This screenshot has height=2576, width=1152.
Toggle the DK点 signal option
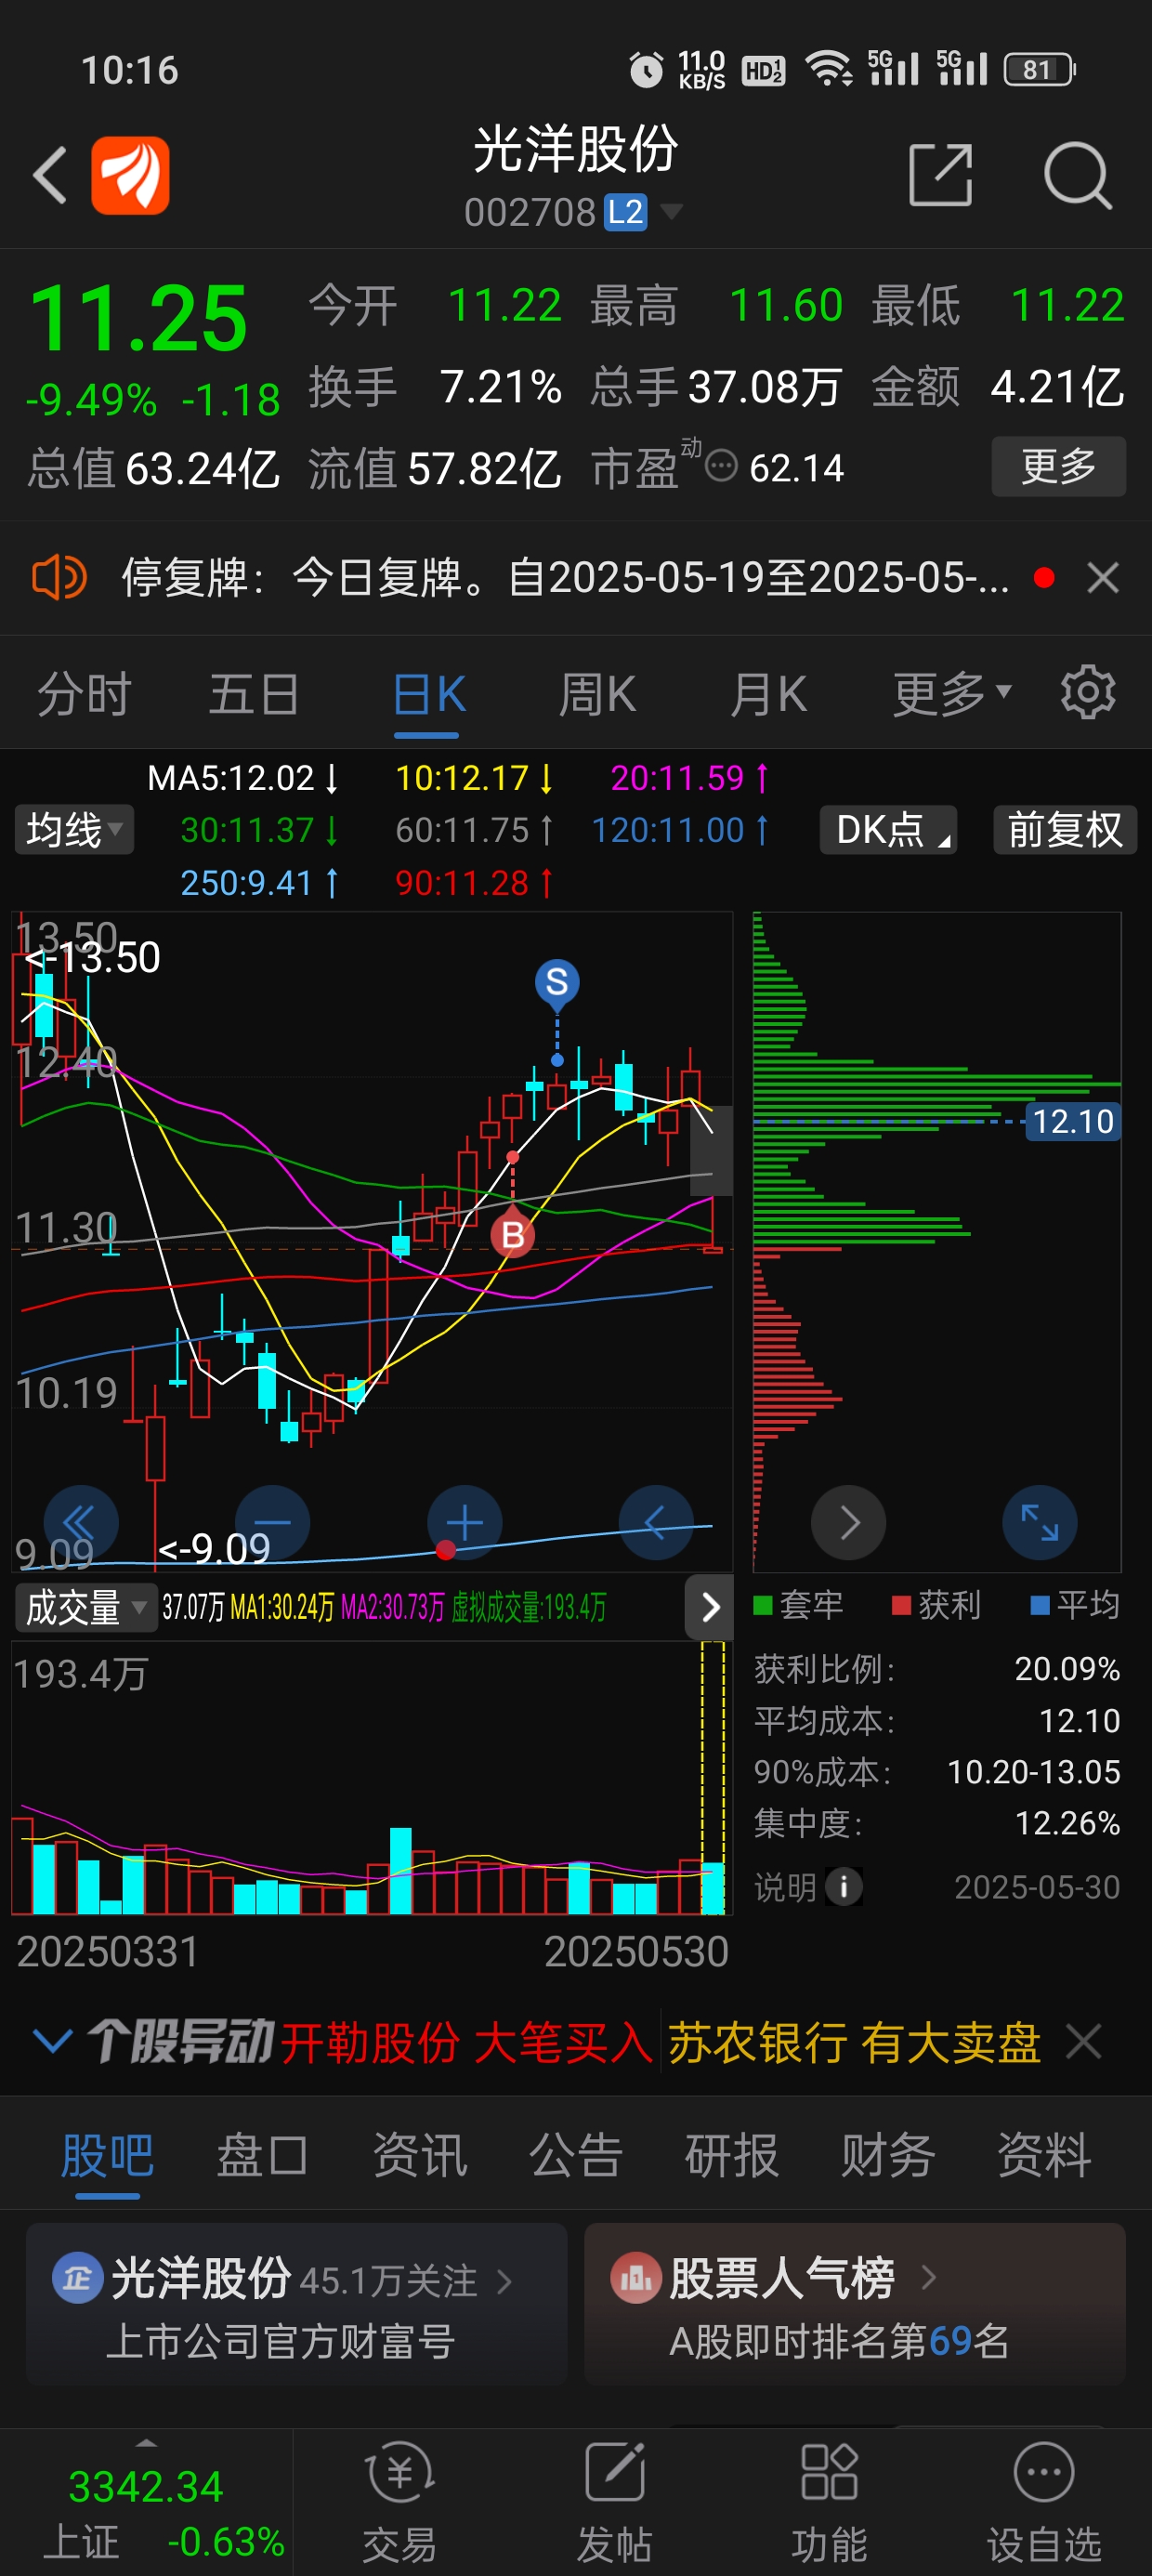click(x=888, y=829)
